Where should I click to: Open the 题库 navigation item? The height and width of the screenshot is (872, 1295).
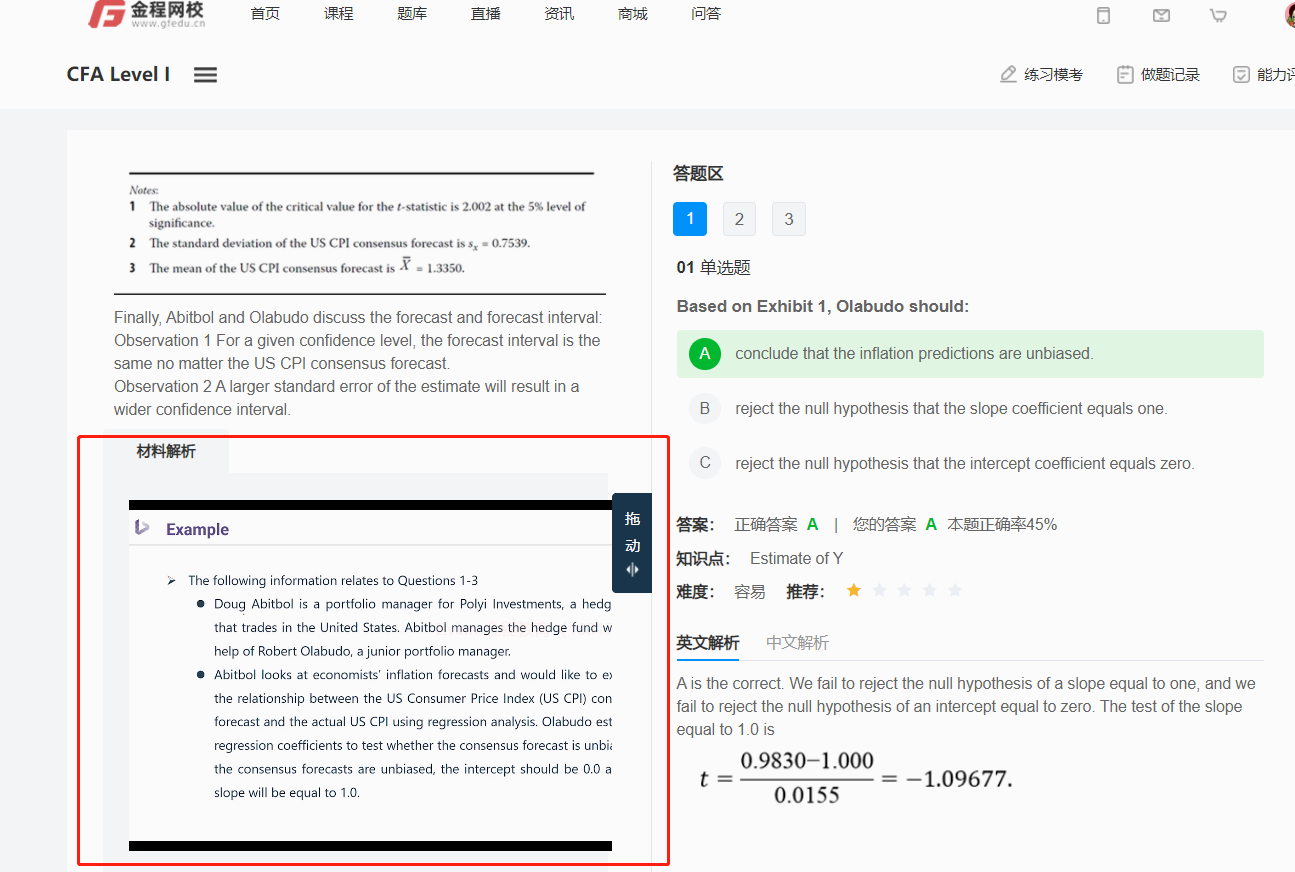(x=412, y=14)
